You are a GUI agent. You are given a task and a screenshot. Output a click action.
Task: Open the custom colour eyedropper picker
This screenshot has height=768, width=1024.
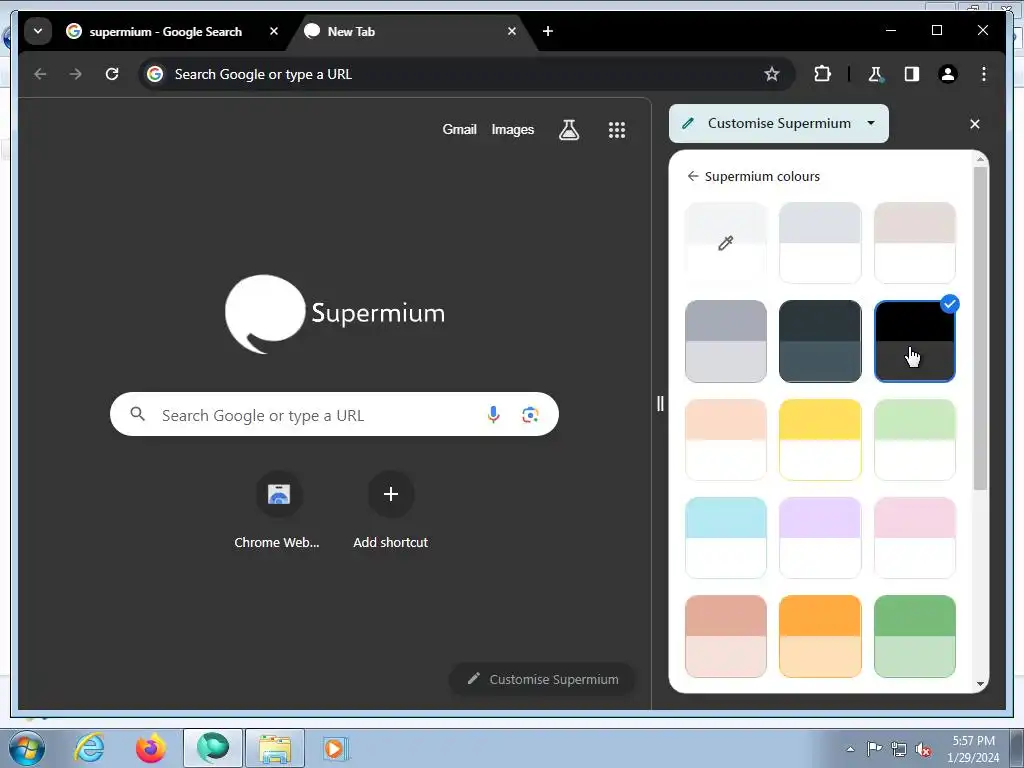coord(726,243)
